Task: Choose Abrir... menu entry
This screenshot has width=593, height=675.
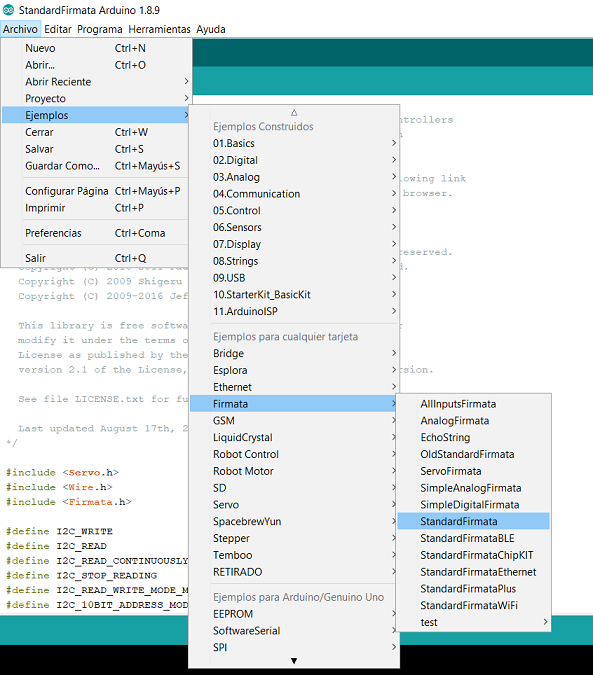Action: point(96,65)
